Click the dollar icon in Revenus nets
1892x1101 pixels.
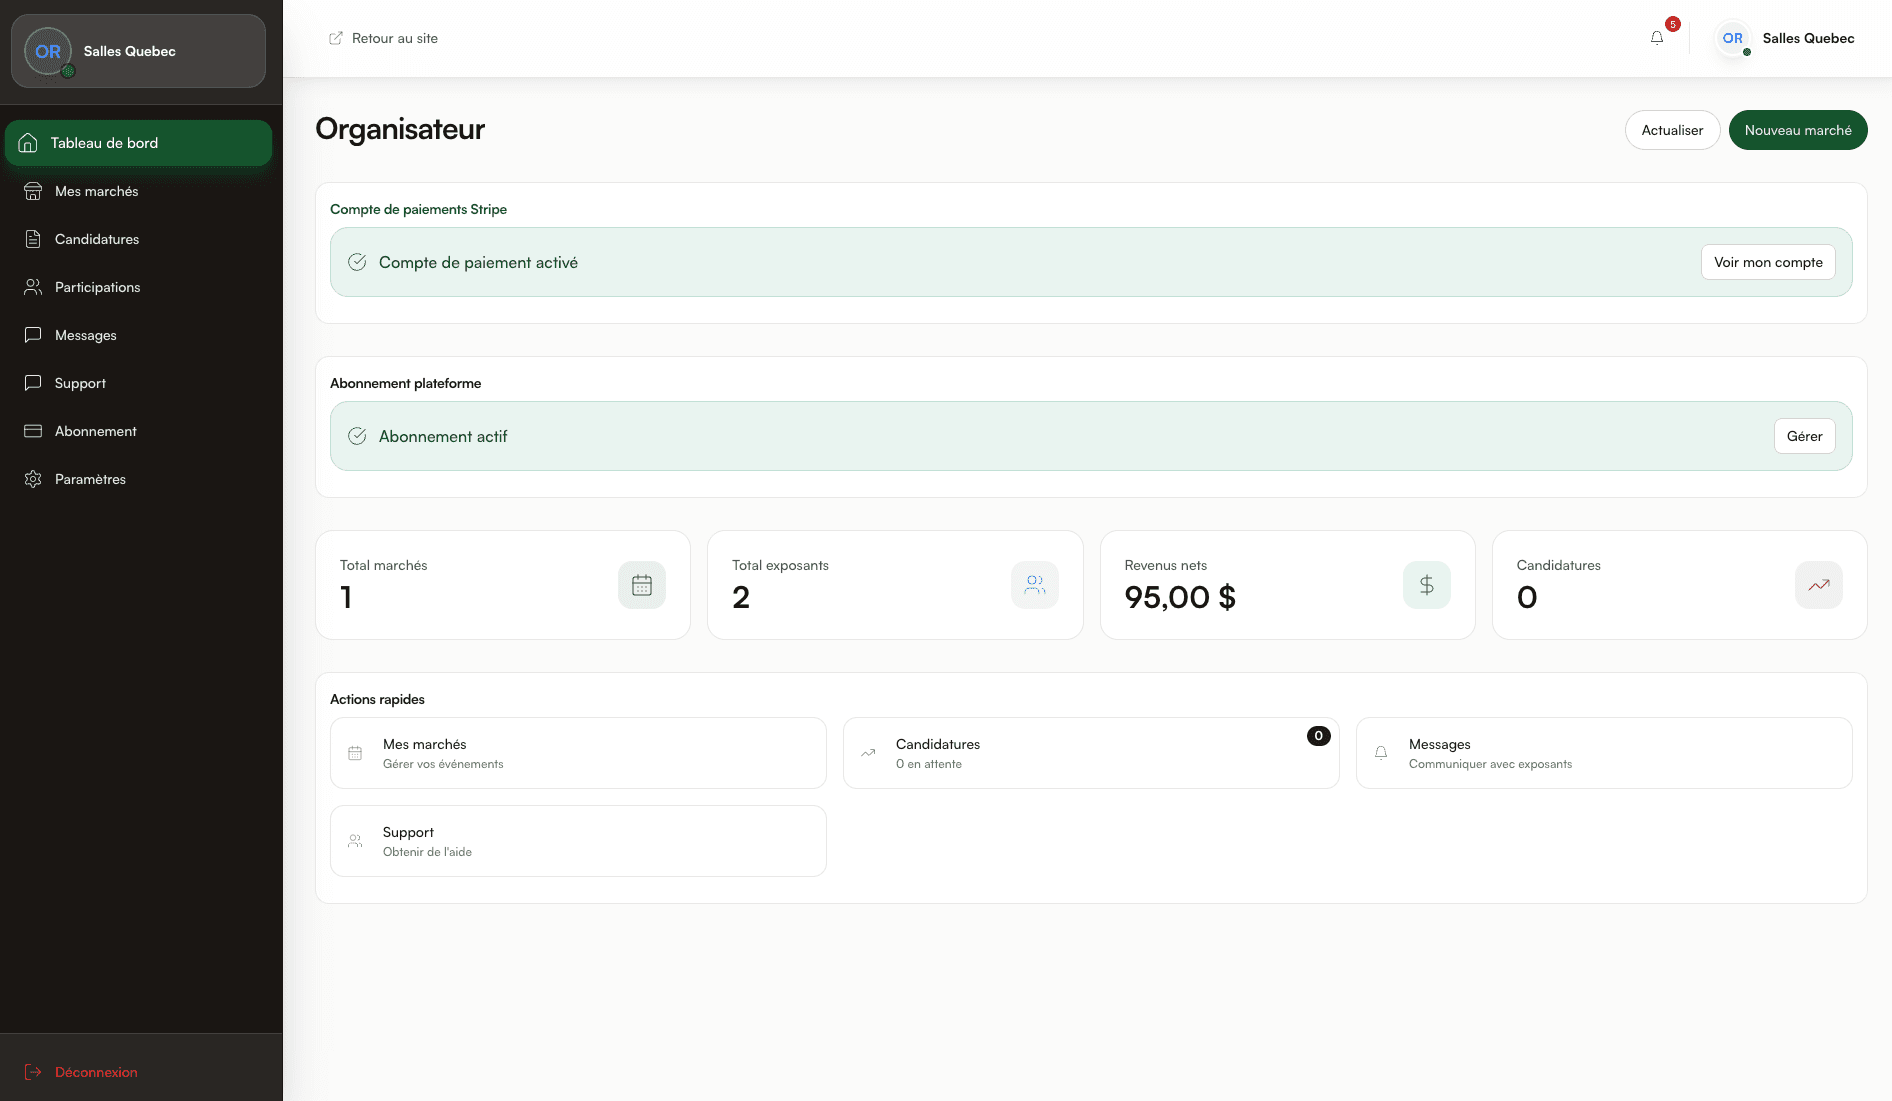coord(1426,585)
